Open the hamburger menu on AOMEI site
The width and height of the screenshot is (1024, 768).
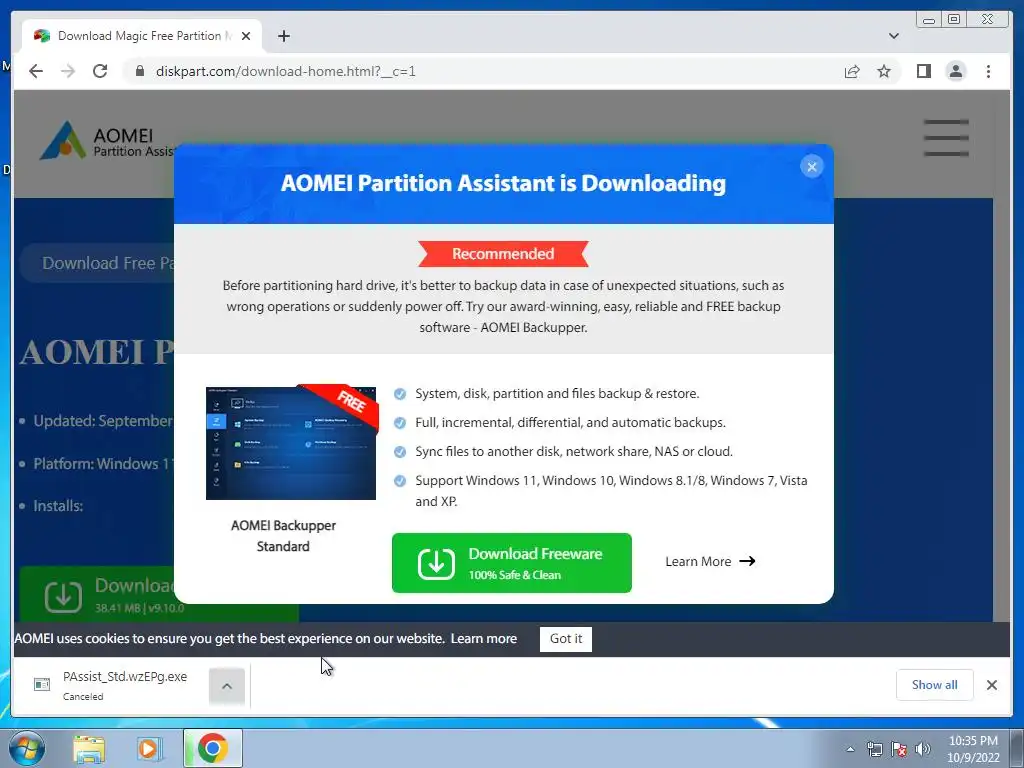(x=946, y=138)
